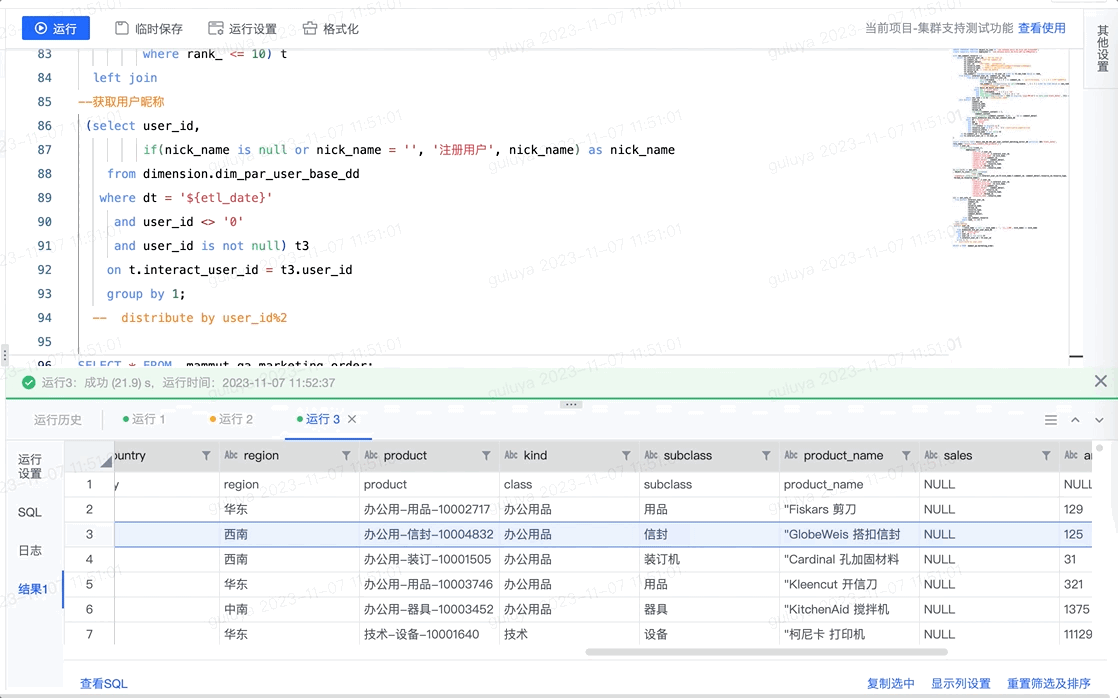Image resolution: width=1118 pixels, height=698 pixels.
Task: Click the panel drag handle ellipsis
Action: [570, 404]
